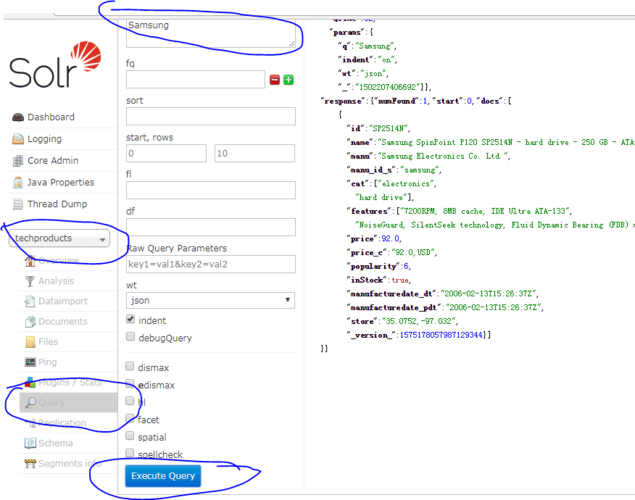This screenshot has width=635, height=500.
Task: Open Core Admin menu item
Action: pyautogui.click(x=53, y=161)
